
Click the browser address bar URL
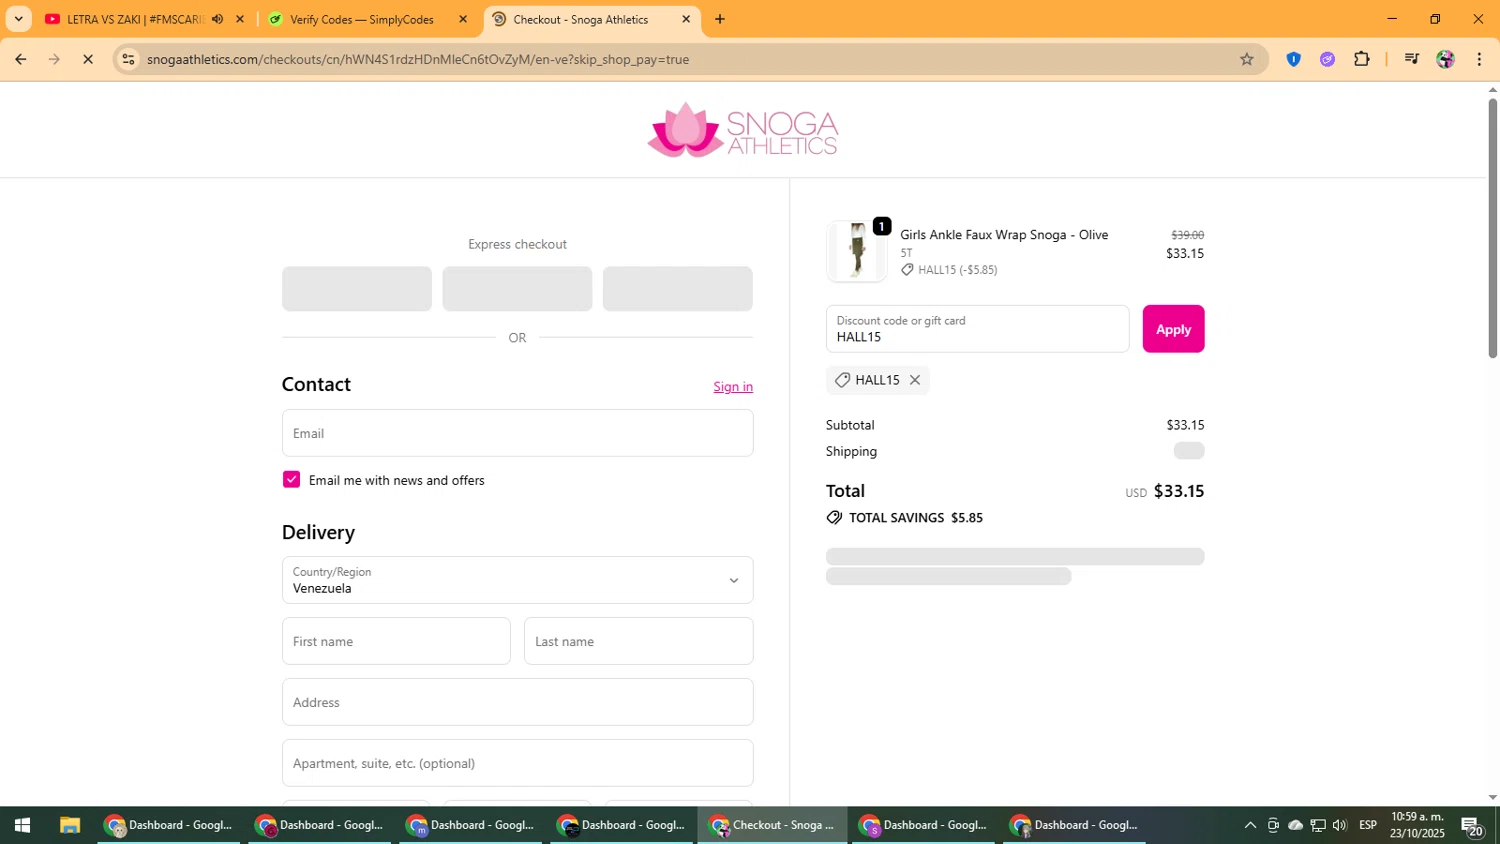[x=418, y=59]
